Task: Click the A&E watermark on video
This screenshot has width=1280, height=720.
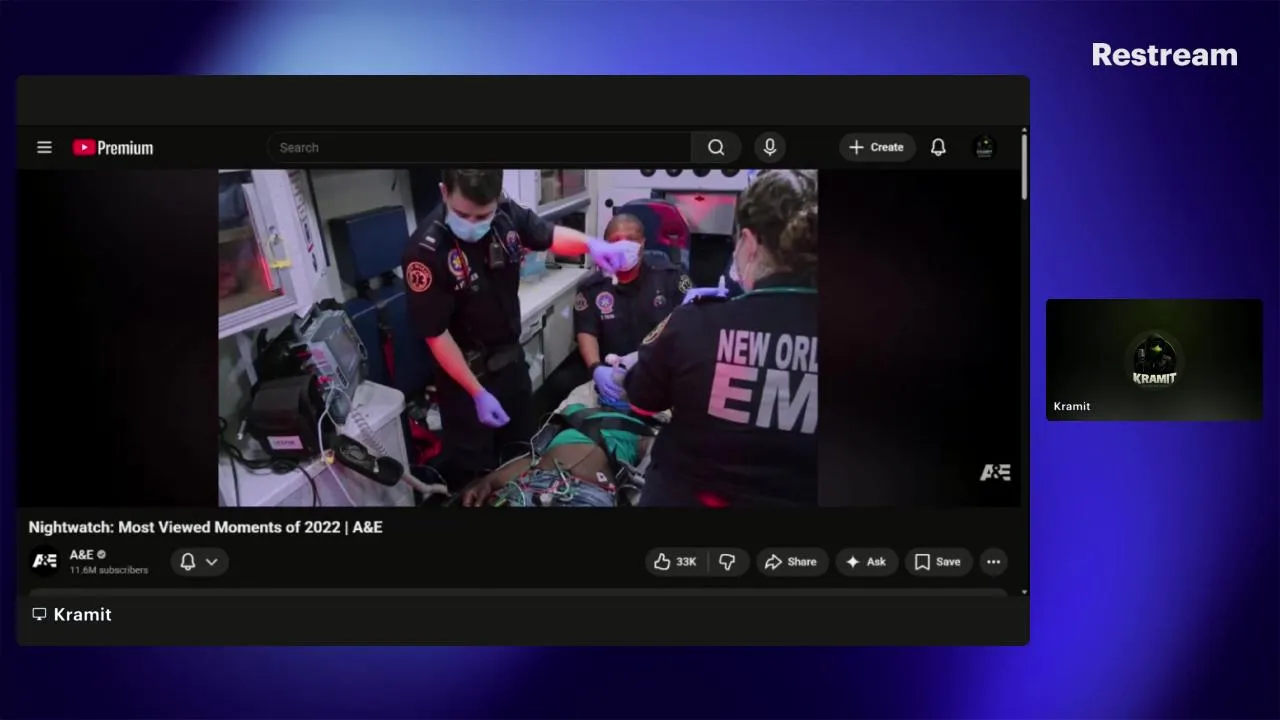Action: click(x=995, y=473)
